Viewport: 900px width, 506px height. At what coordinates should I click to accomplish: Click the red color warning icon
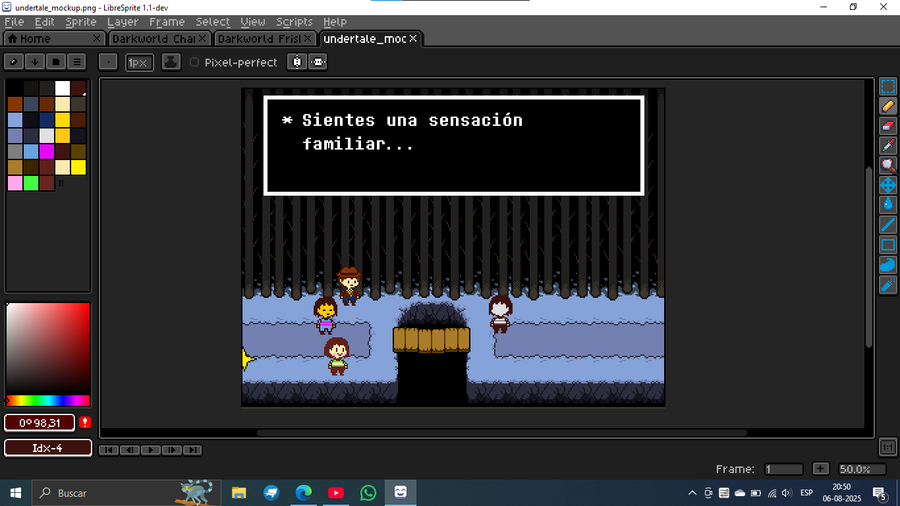point(85,423)
